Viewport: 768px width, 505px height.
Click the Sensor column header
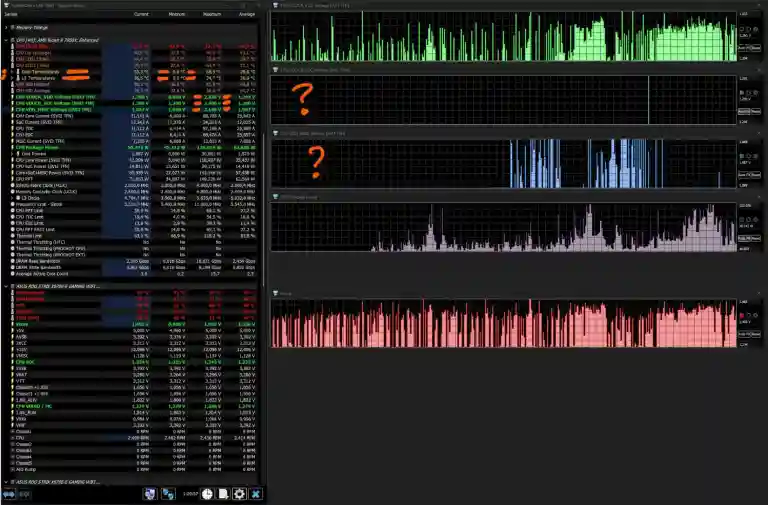tap(11, 14)
